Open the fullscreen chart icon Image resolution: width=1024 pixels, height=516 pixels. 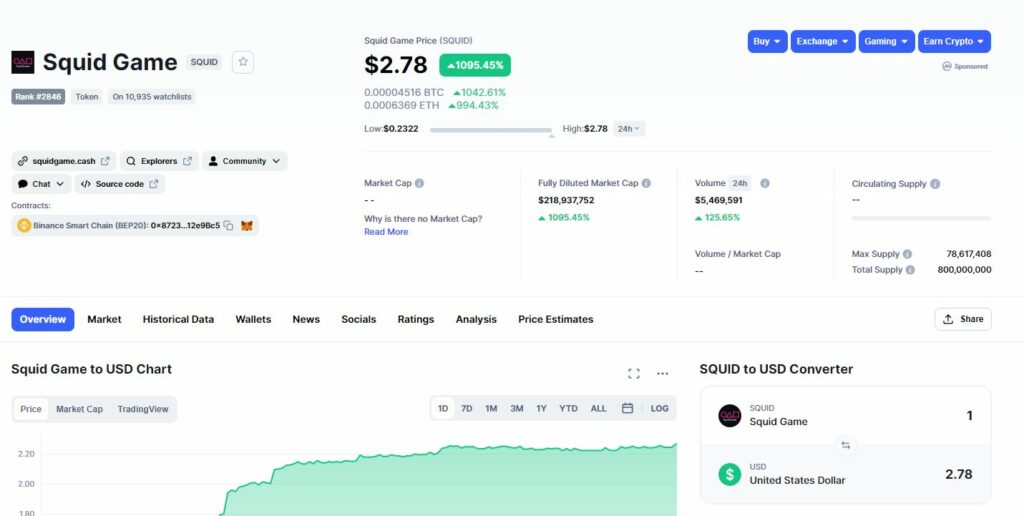[x=633, y=374]
